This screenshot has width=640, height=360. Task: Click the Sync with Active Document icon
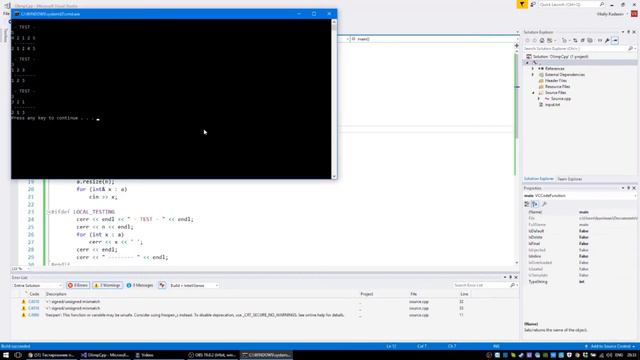coord(575,40)
